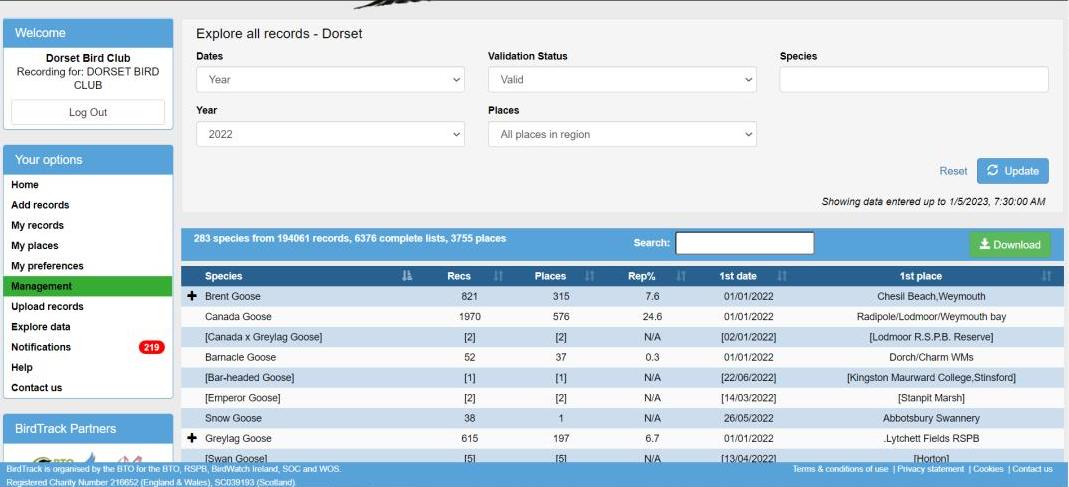The height and width of the screenshot is (487, 1069).
Task: Sort table by 1st date column arrows
Action: click(782, 276)
